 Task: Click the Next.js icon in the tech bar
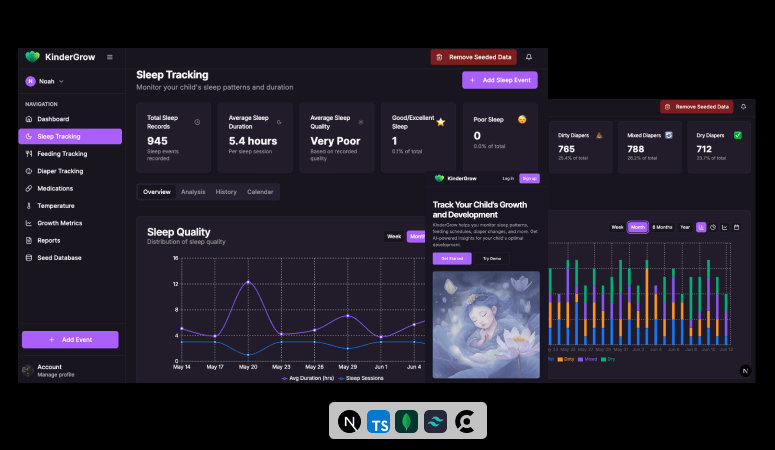coord(349,421)
